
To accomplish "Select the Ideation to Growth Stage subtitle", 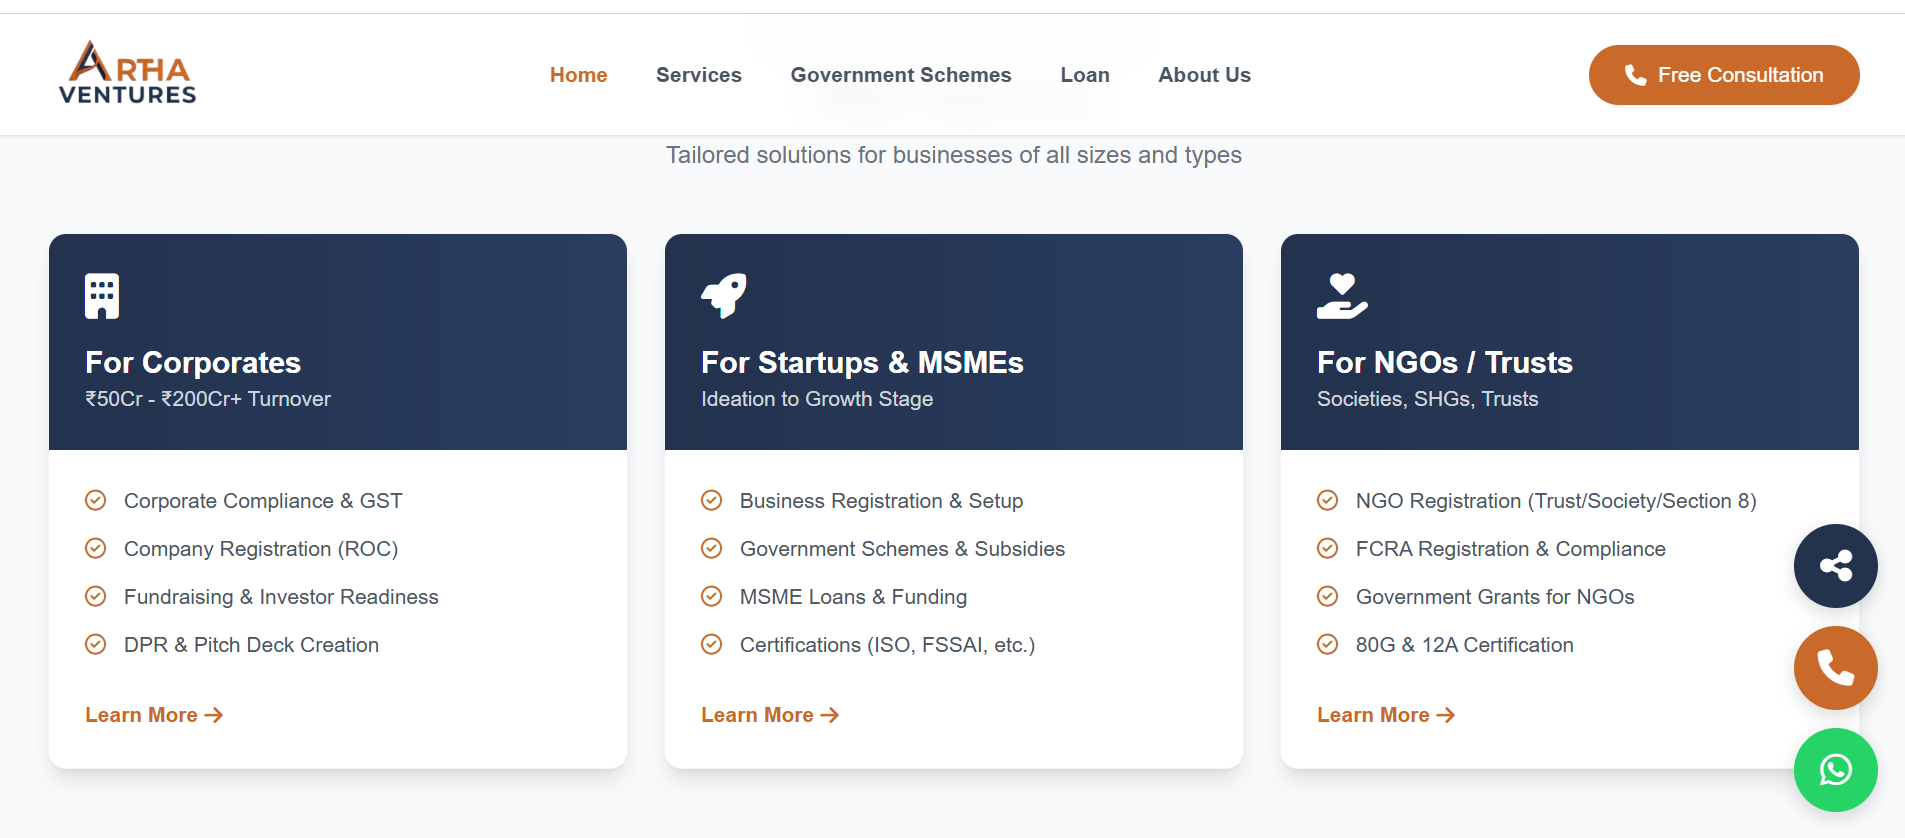I will coord(817,399).
